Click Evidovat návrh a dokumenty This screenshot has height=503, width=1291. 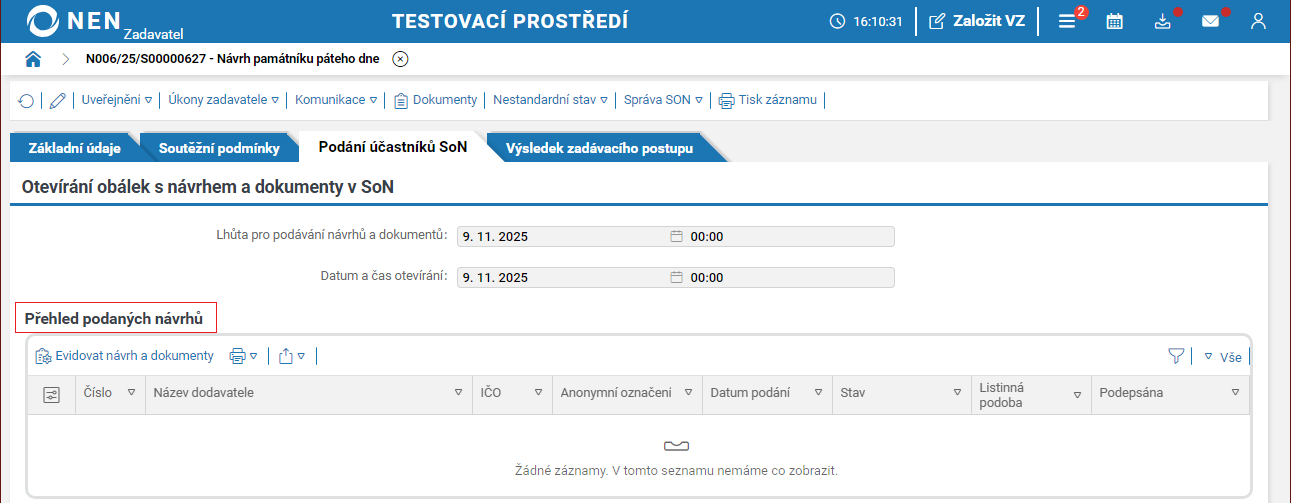125,356
